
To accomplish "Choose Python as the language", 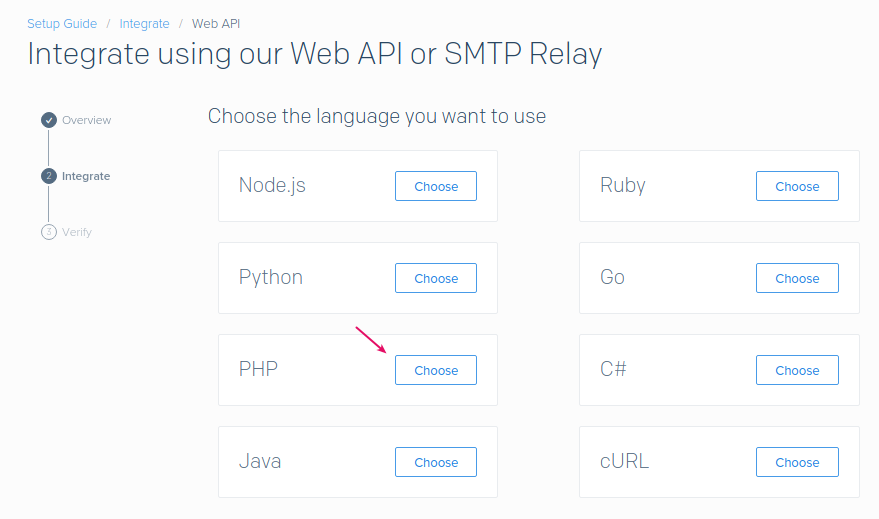I will (435, 278).
